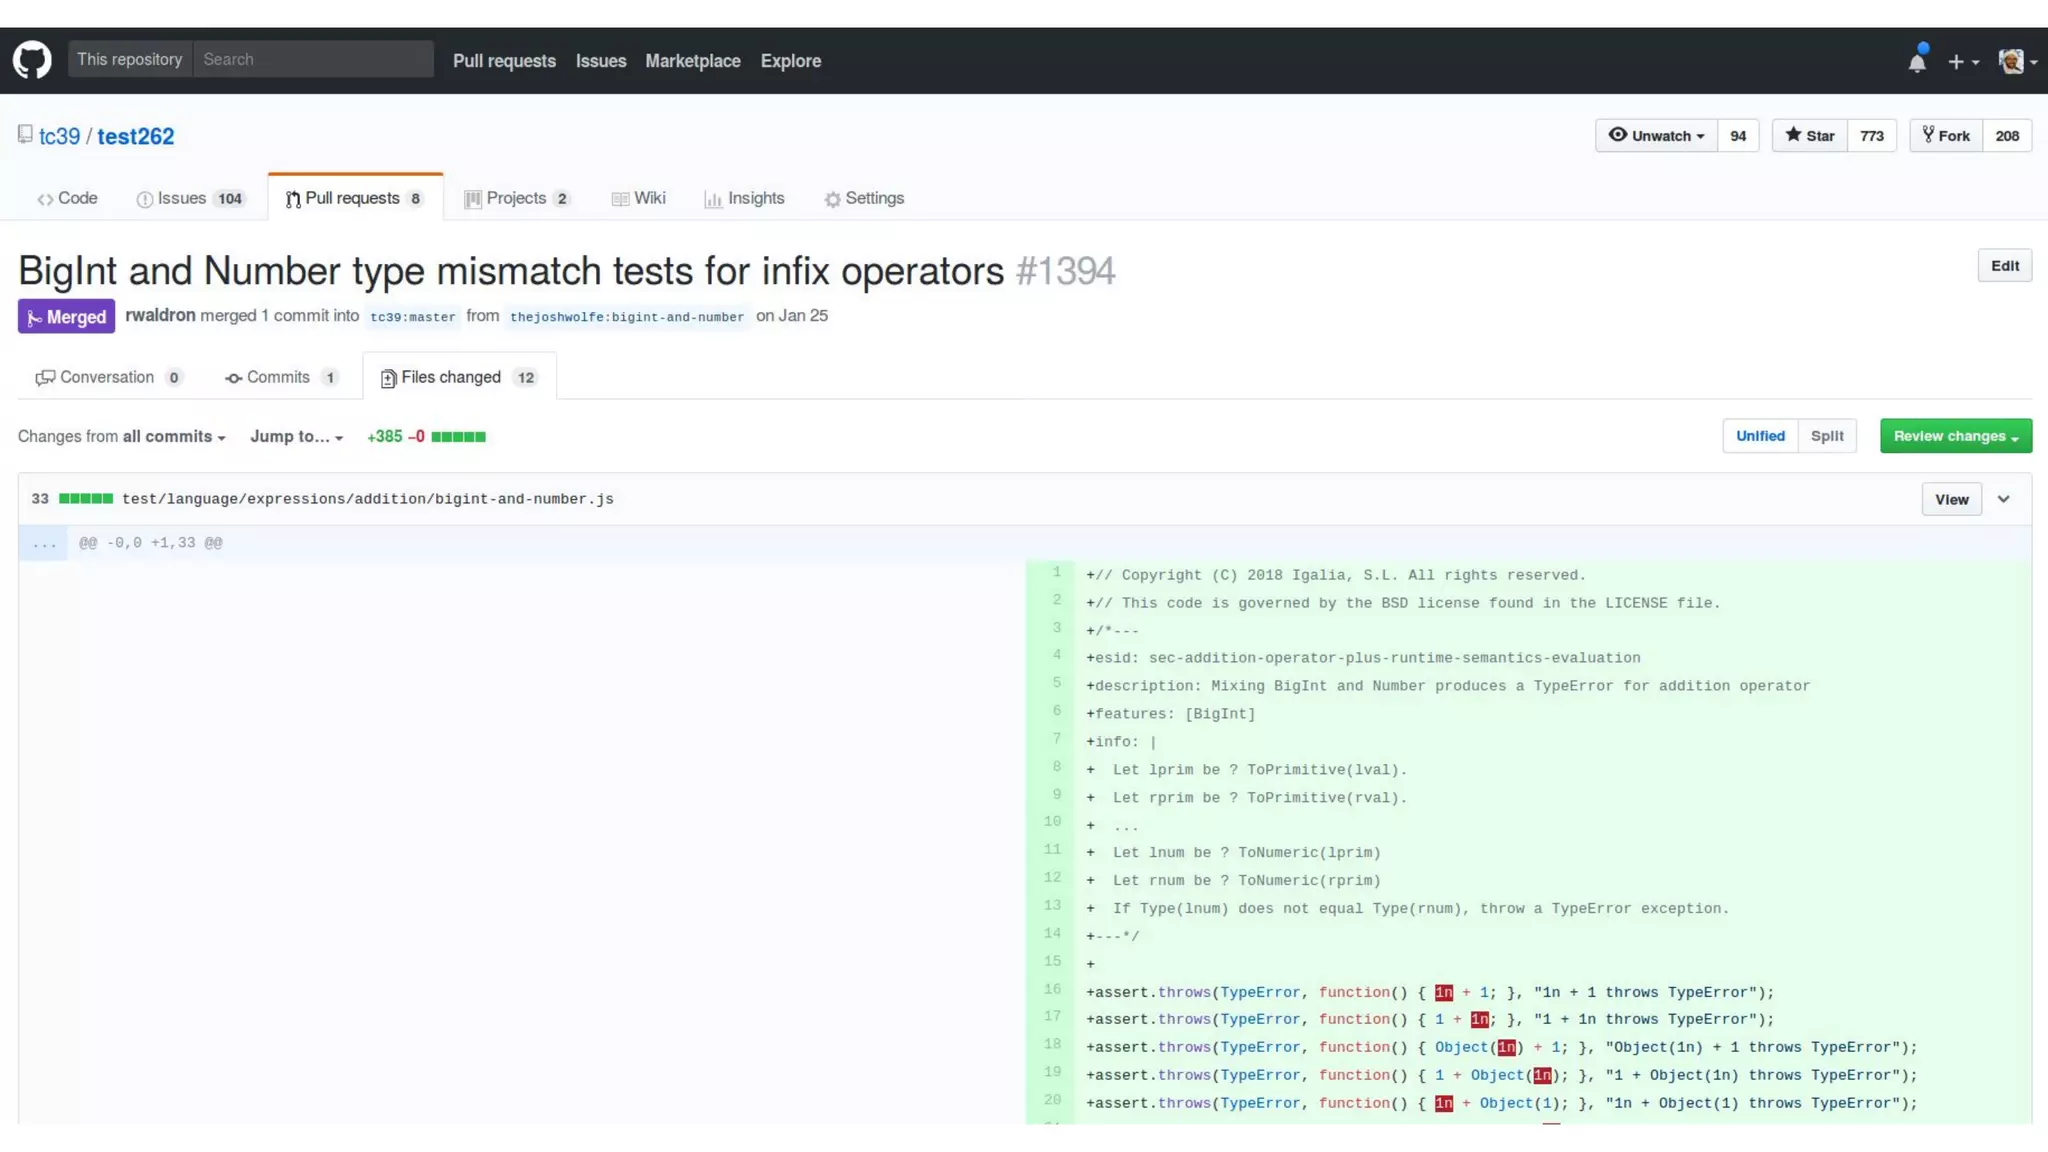Switch to the Conversation tab
The width and height of the screenshot is (2048, 1152).
click(x=107, y=377)
